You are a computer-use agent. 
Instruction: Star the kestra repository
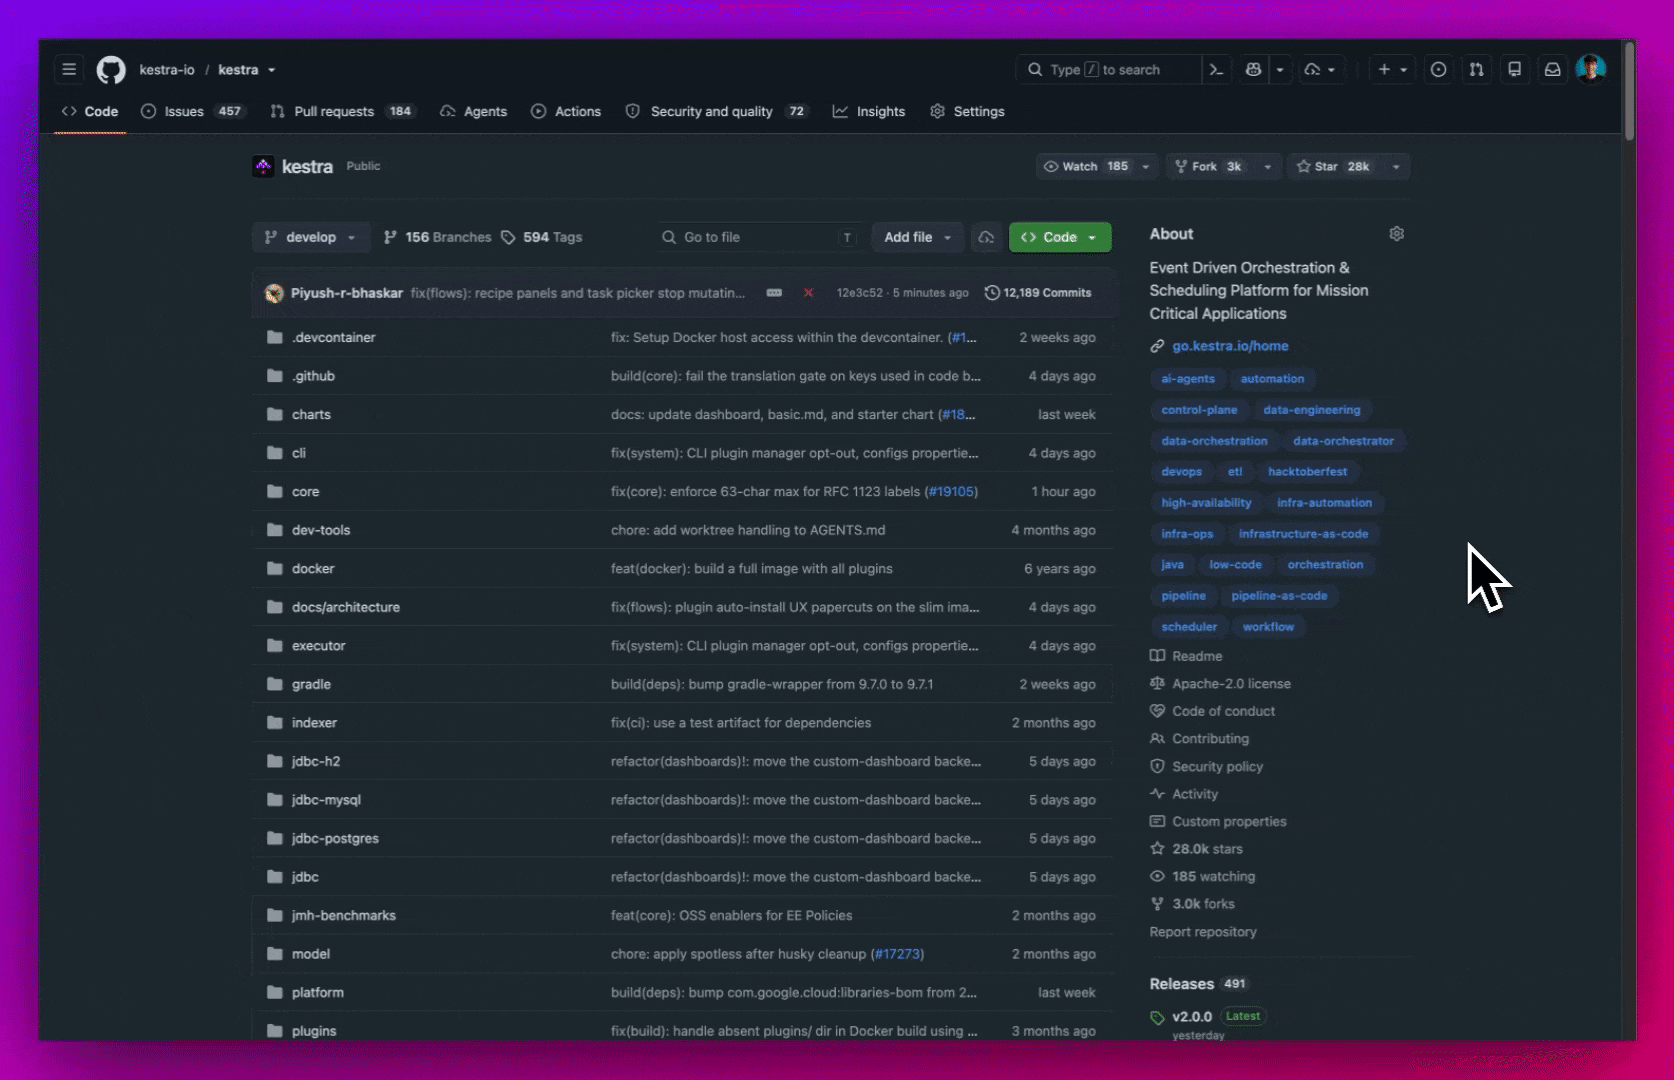tap(1334, 167)
